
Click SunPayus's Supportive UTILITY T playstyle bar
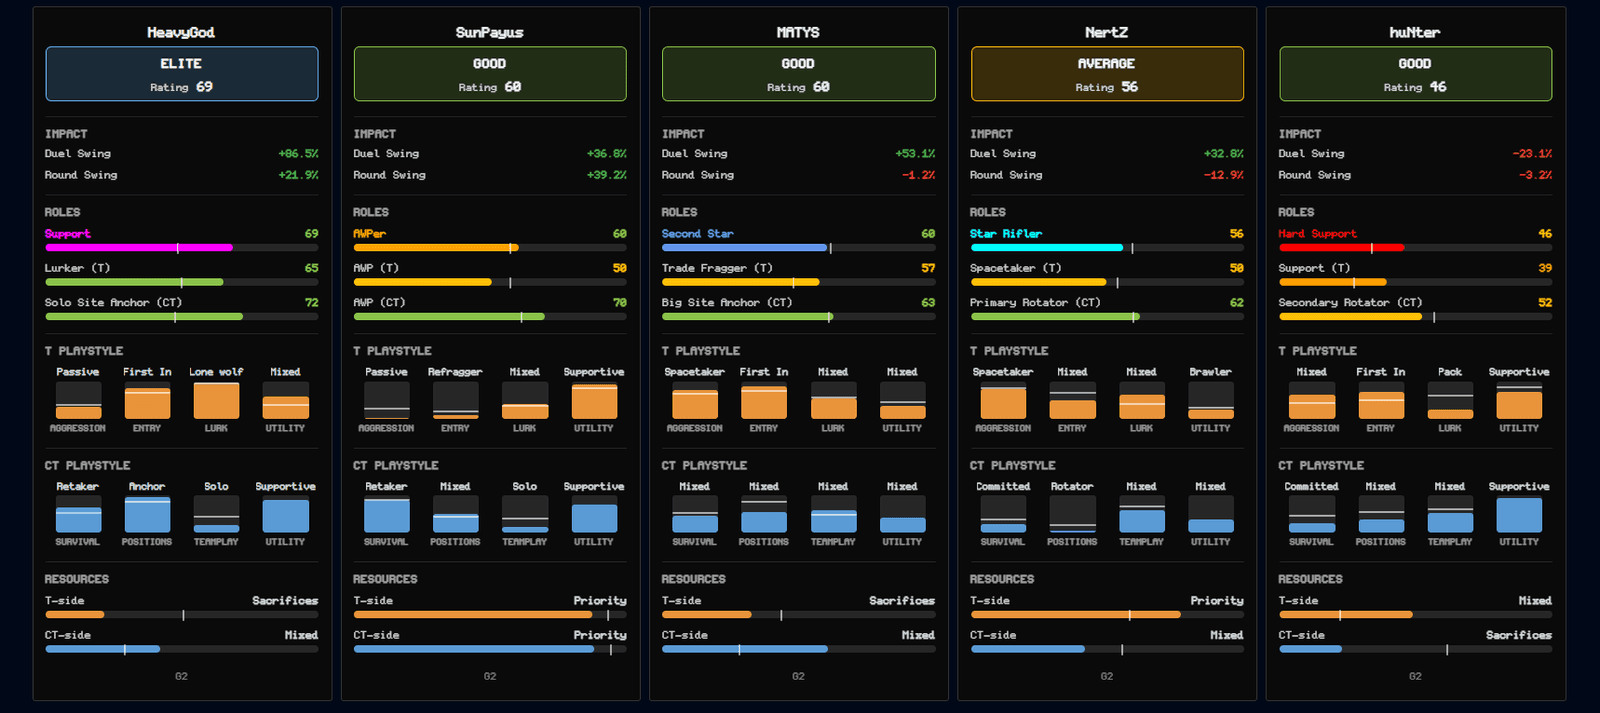[x=594, y=400]
